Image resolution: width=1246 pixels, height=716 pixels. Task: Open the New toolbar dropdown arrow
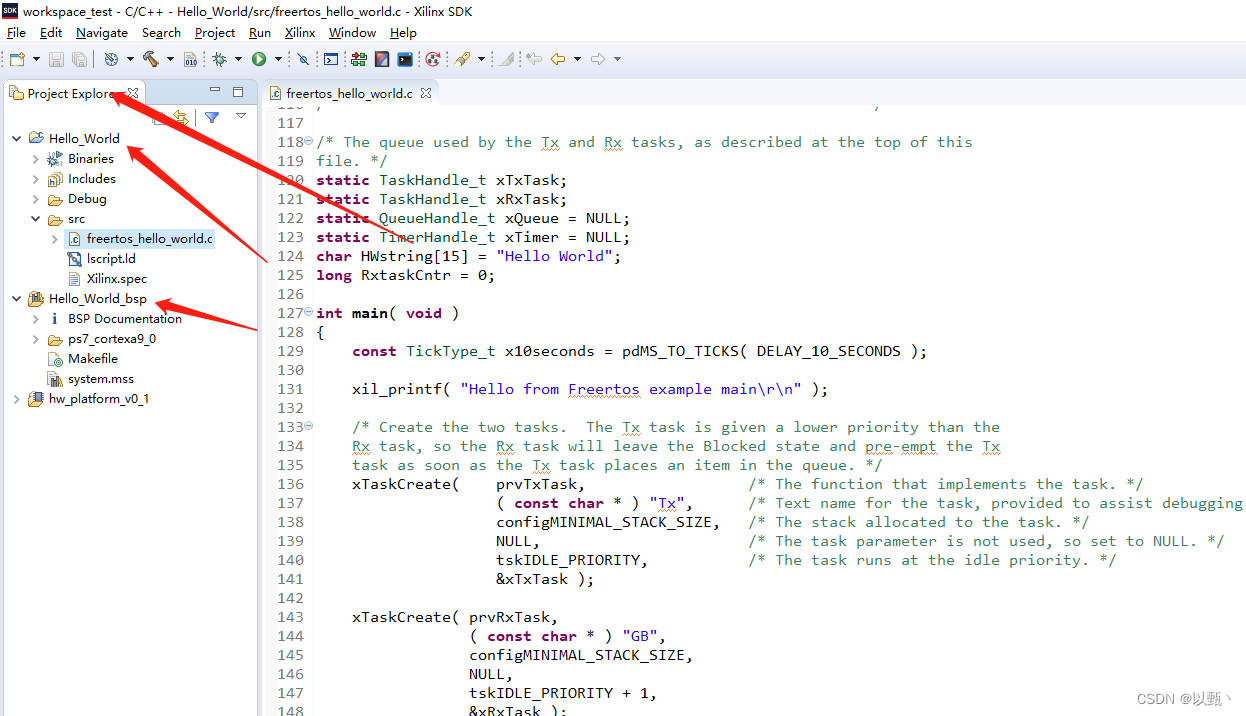pos(35,59)
